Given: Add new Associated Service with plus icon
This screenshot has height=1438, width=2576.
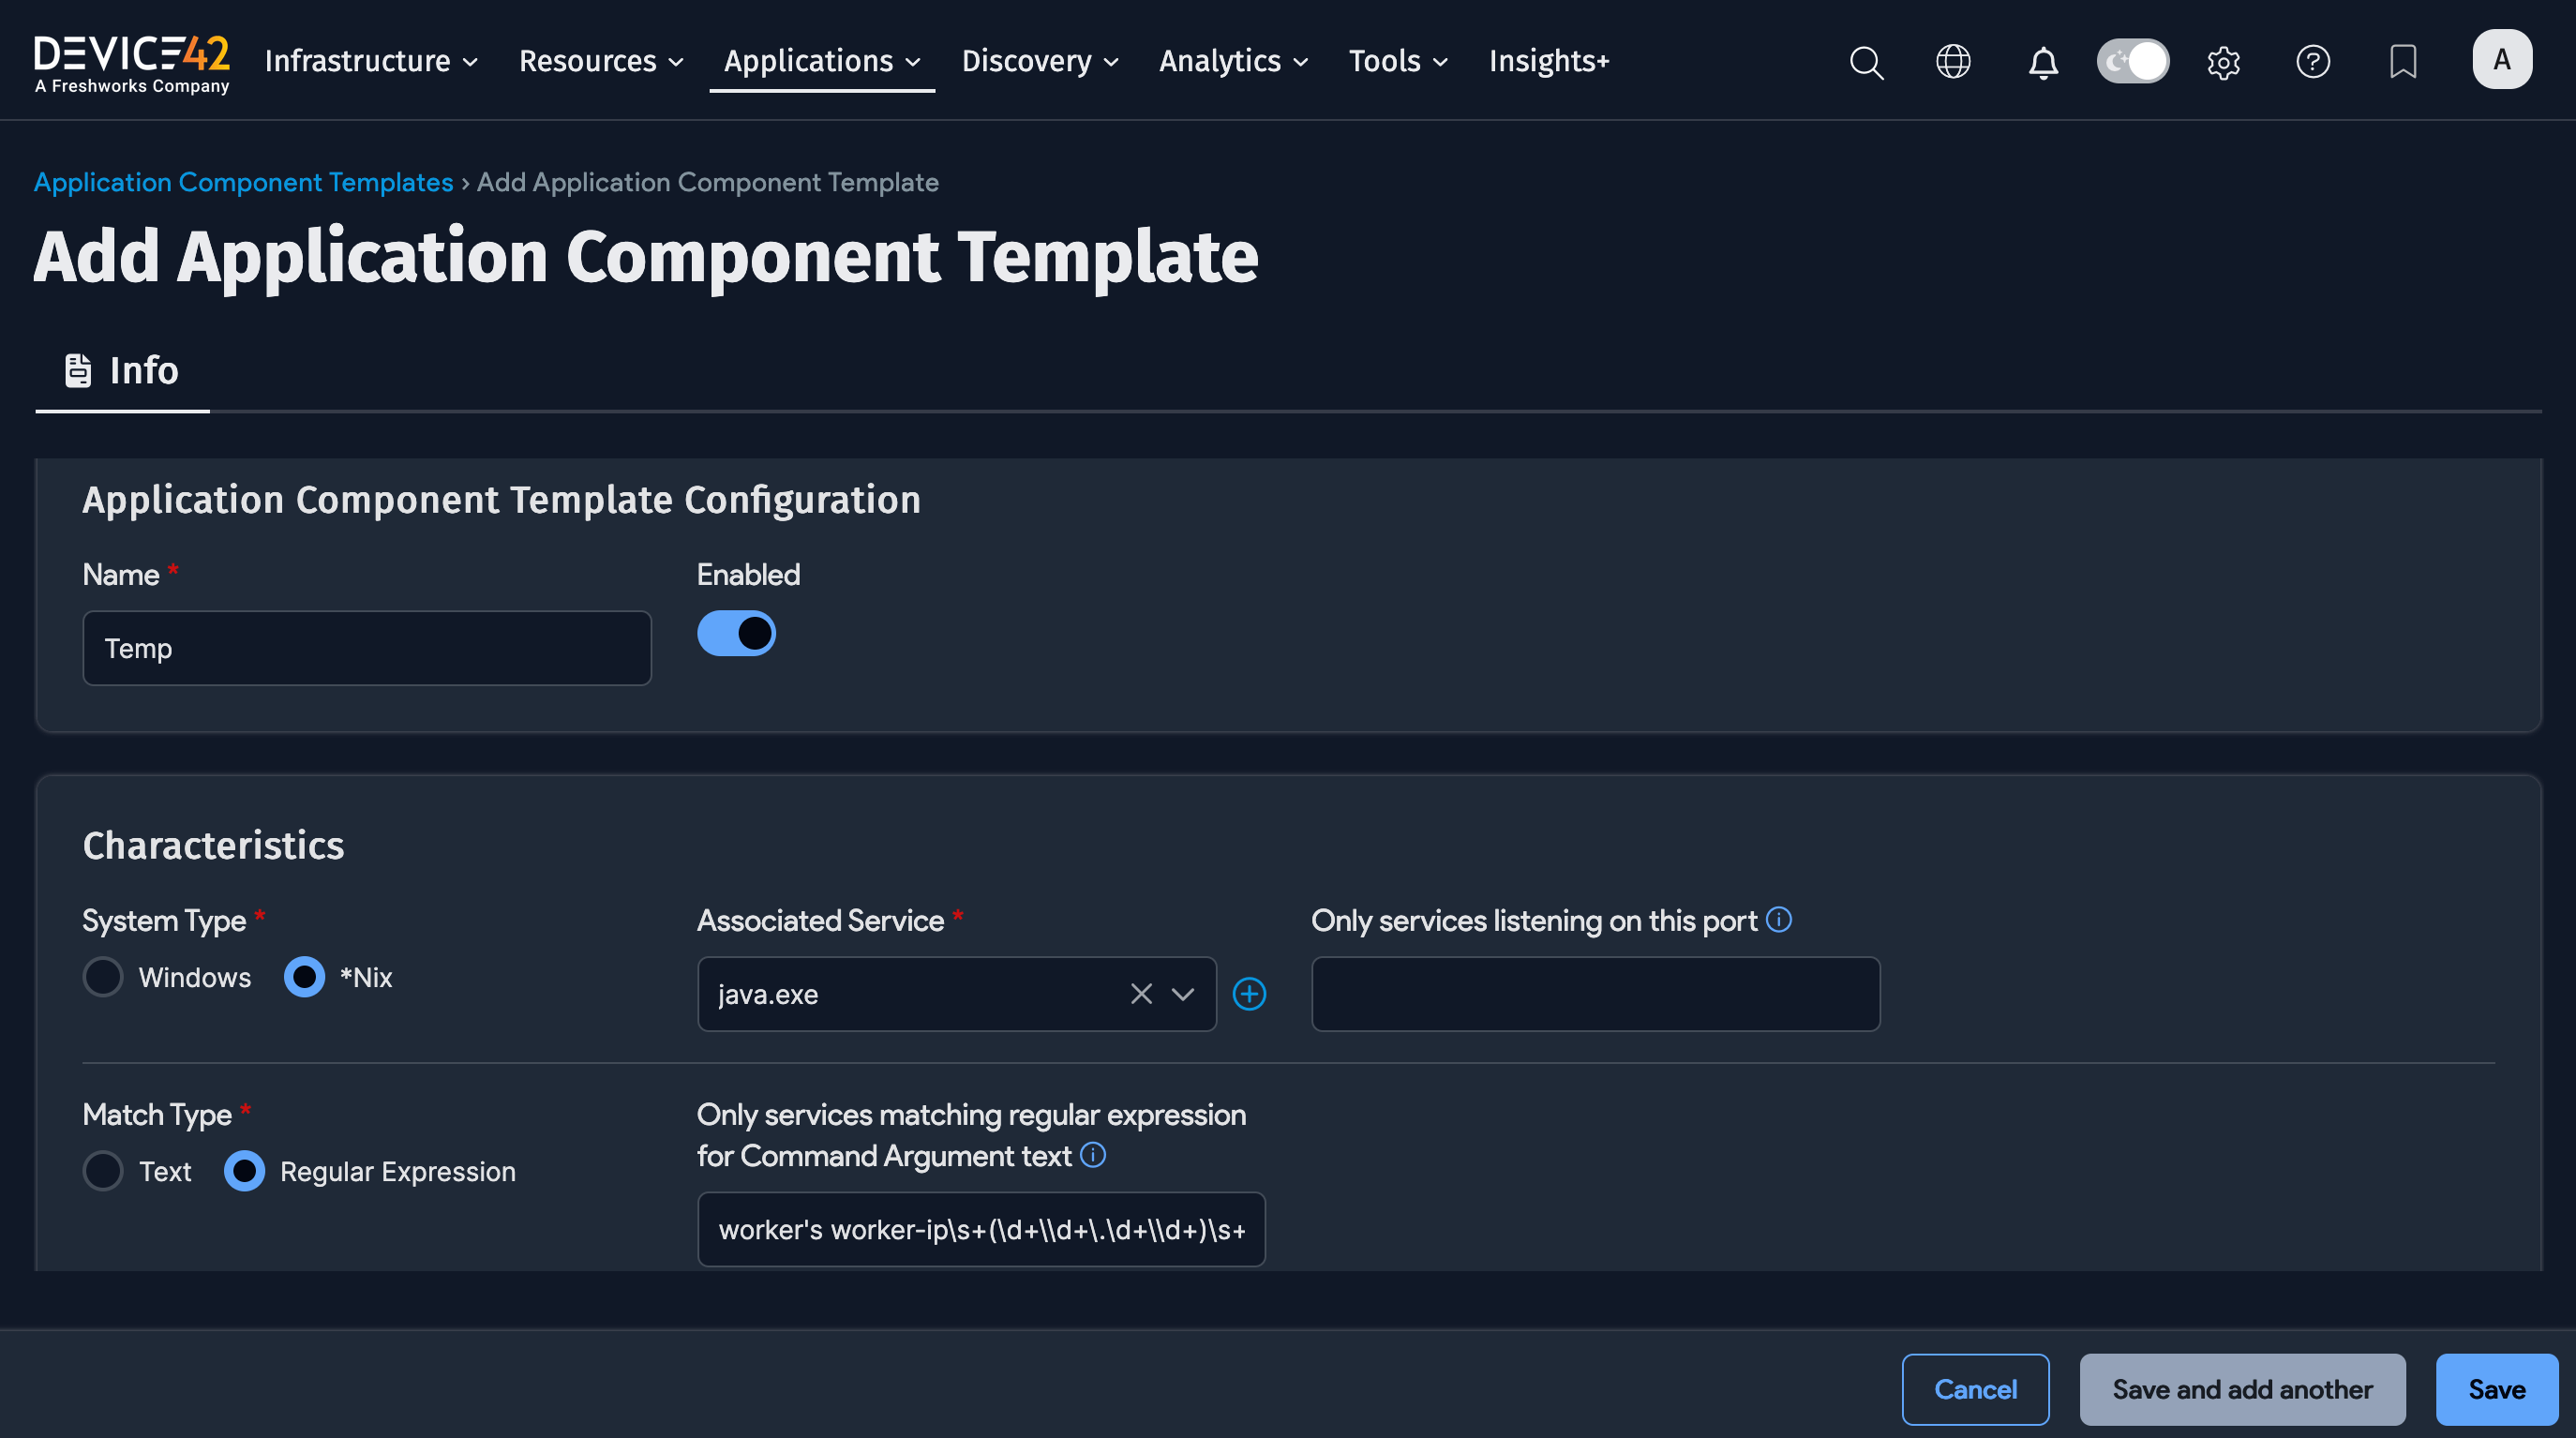Looking at the screenshot, I should point(1249,994).
